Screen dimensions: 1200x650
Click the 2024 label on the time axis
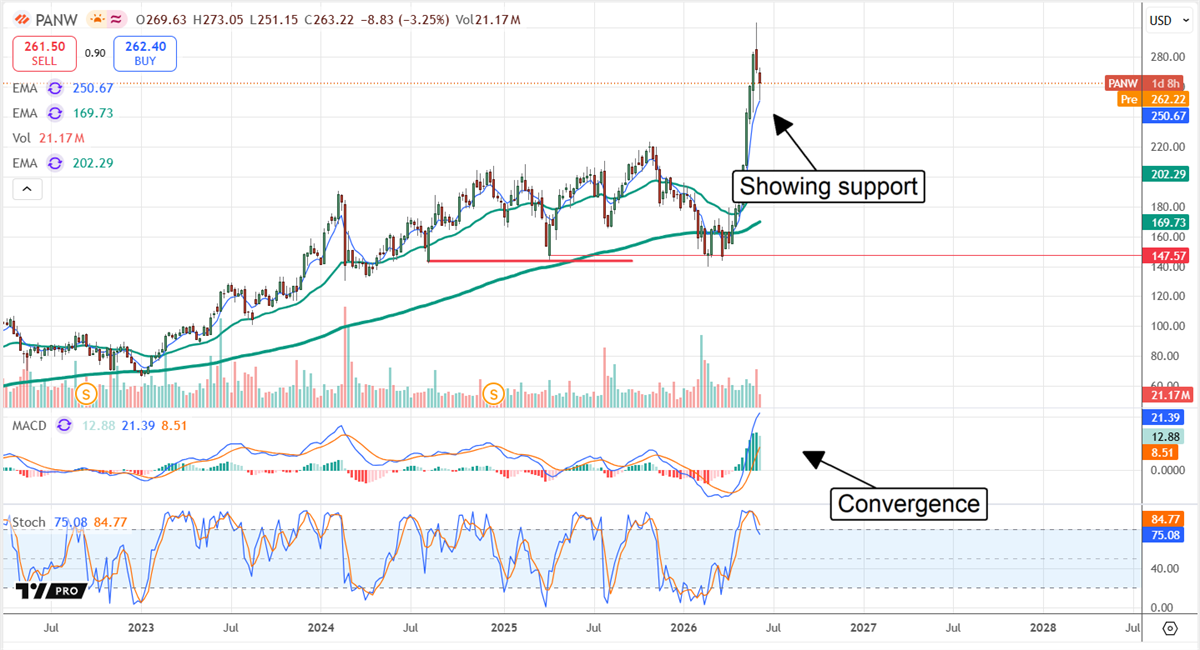click(x=321, y=628)
